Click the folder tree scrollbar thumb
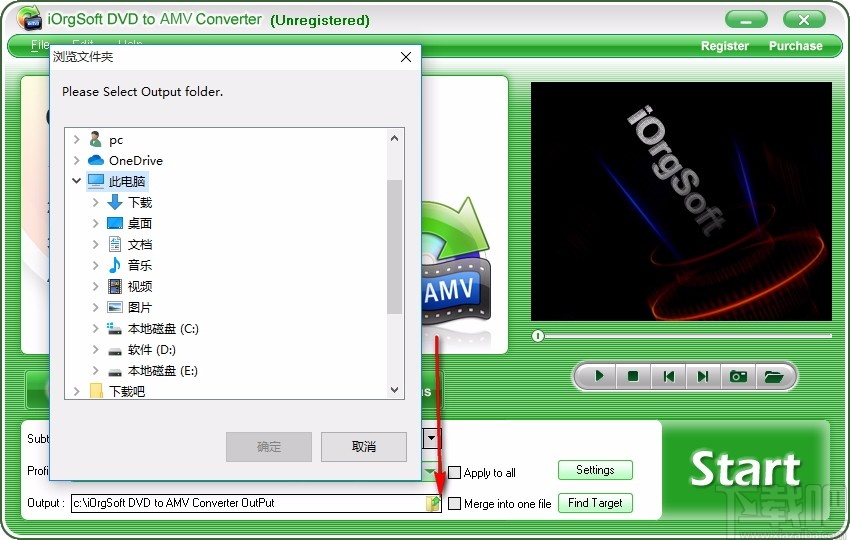Image resolution: width=850 pixels, height=540 pixels. (x=395, y=247)
